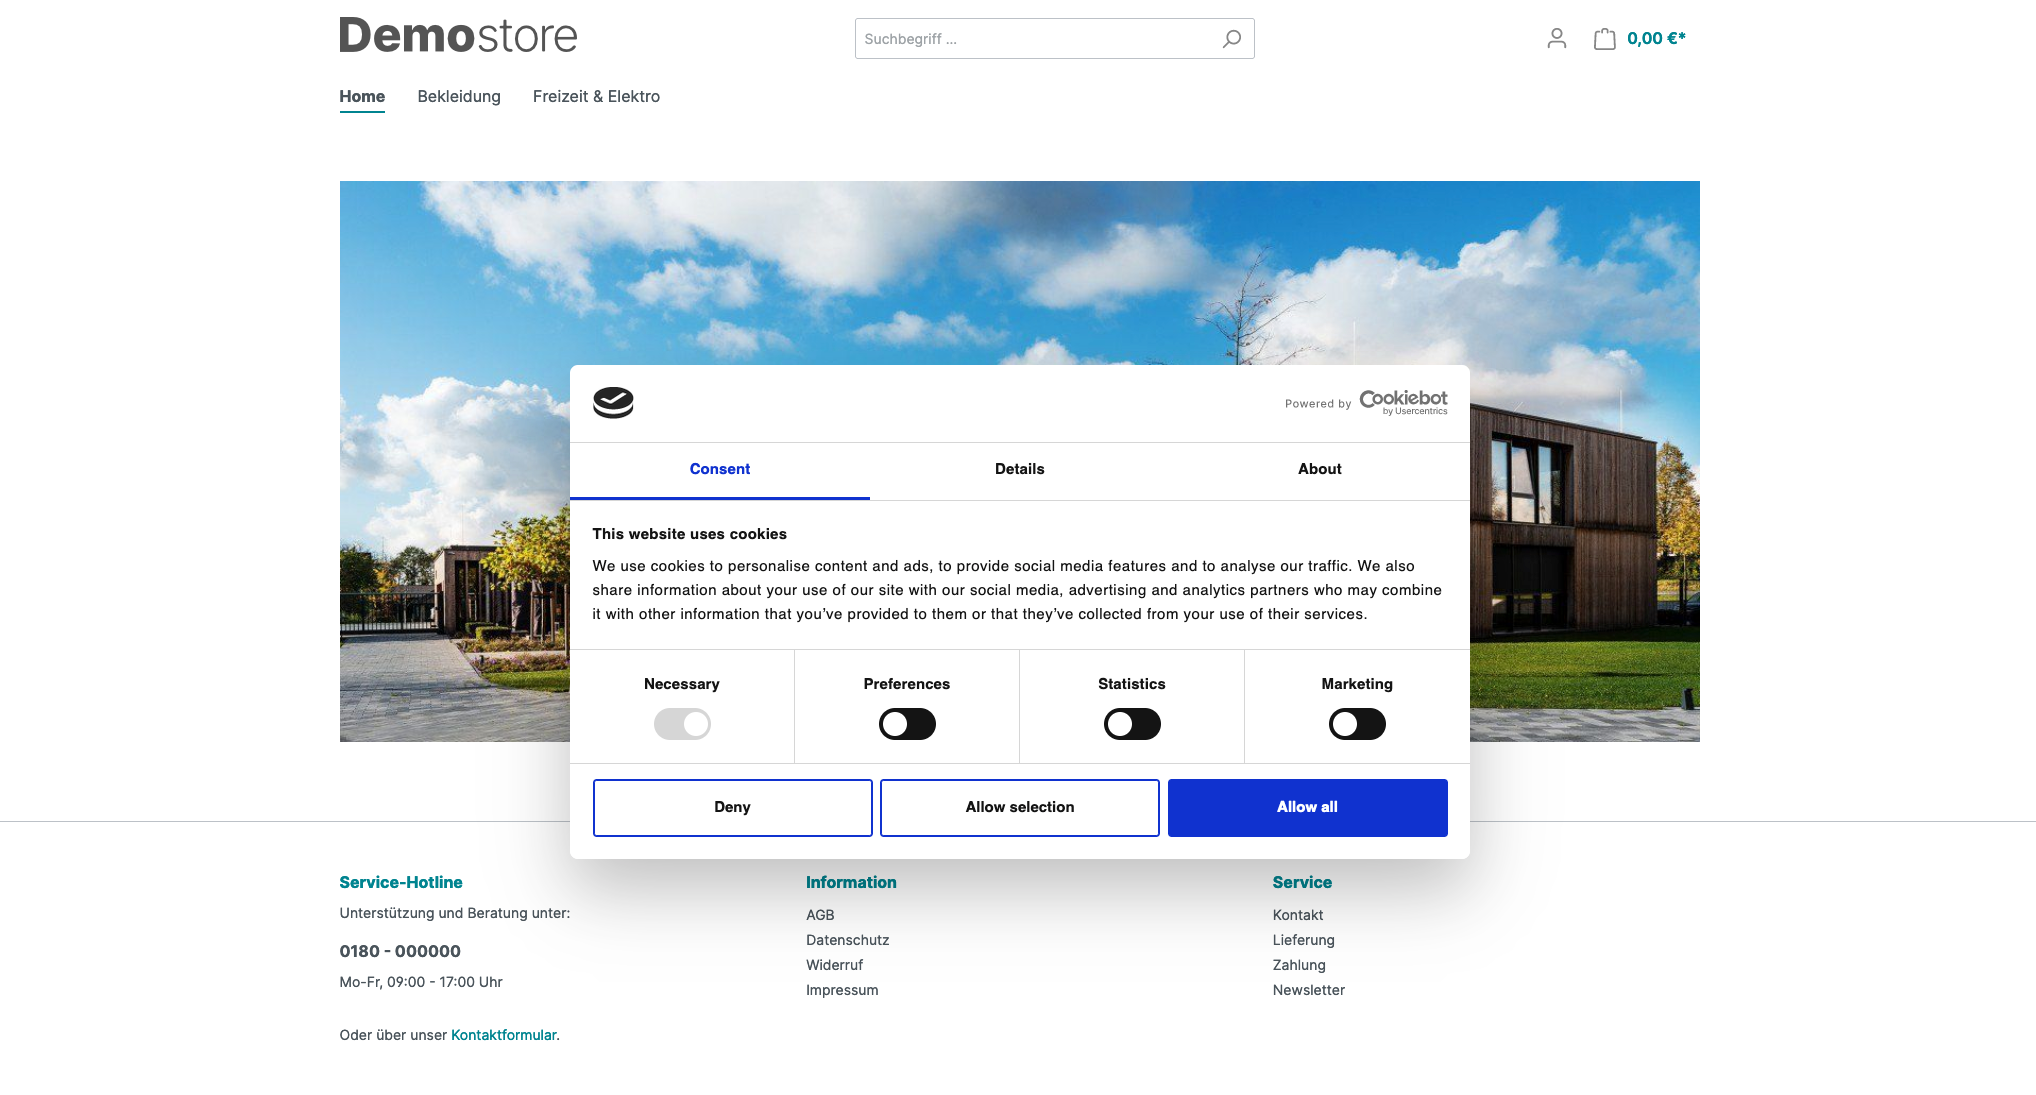Click the shopping cart icon

[1605, 36]
